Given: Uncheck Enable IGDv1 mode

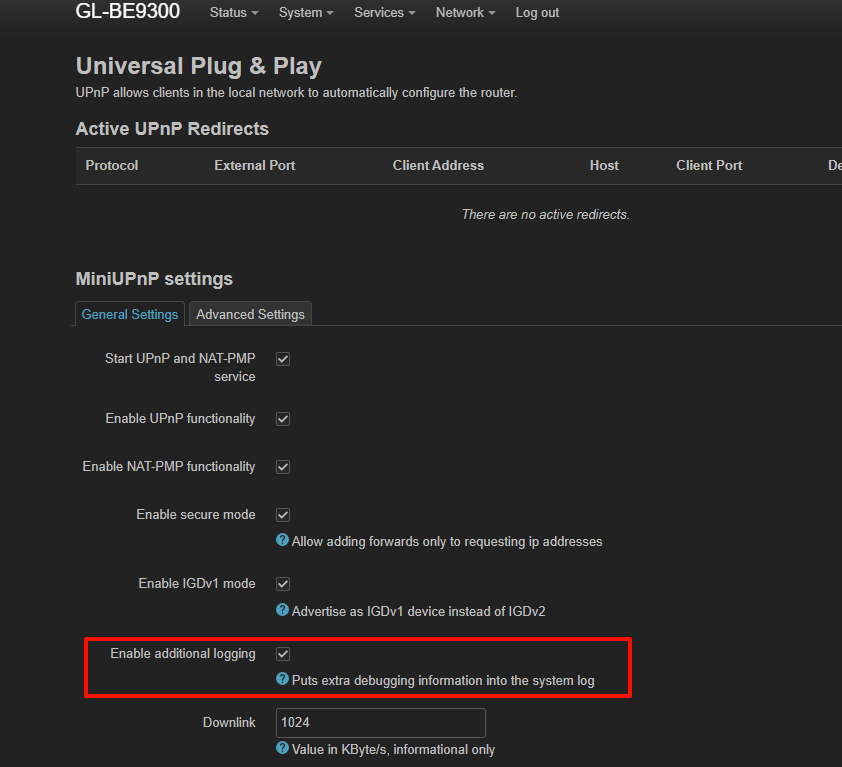Looking at the screenshot, I should [x=283, y=584].
